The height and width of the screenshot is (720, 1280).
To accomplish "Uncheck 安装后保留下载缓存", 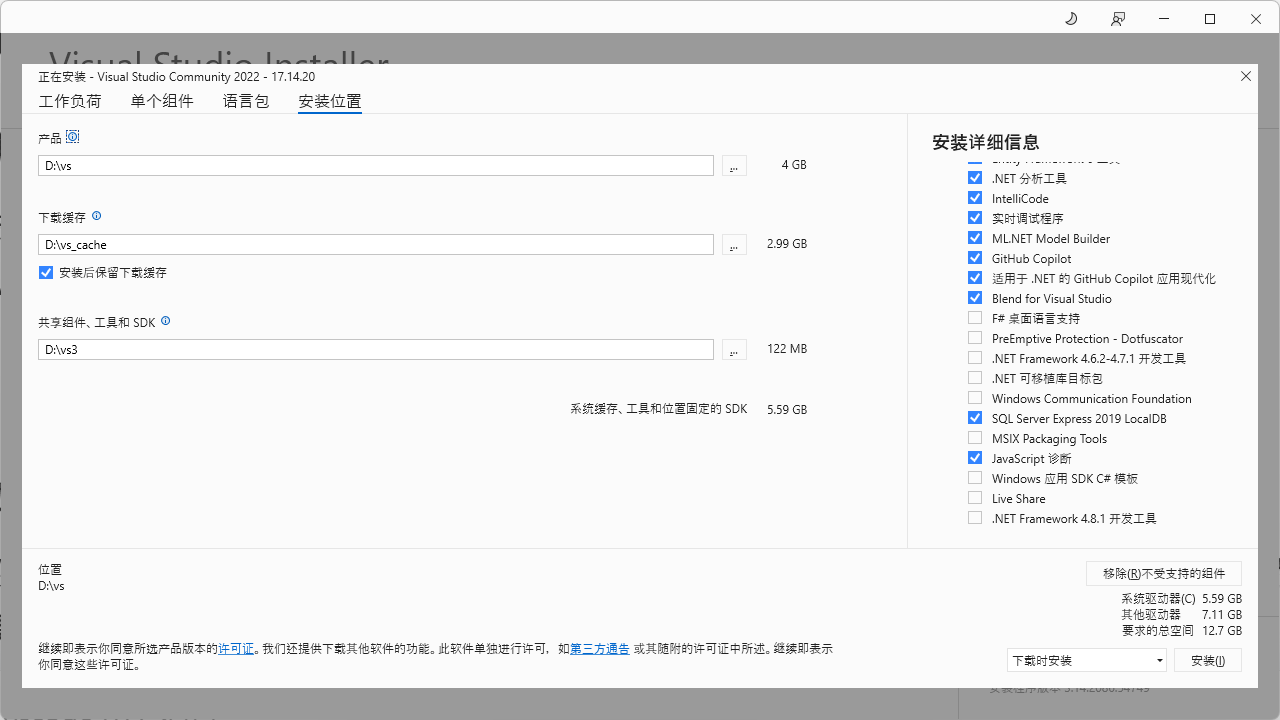I will pos(45,272).
